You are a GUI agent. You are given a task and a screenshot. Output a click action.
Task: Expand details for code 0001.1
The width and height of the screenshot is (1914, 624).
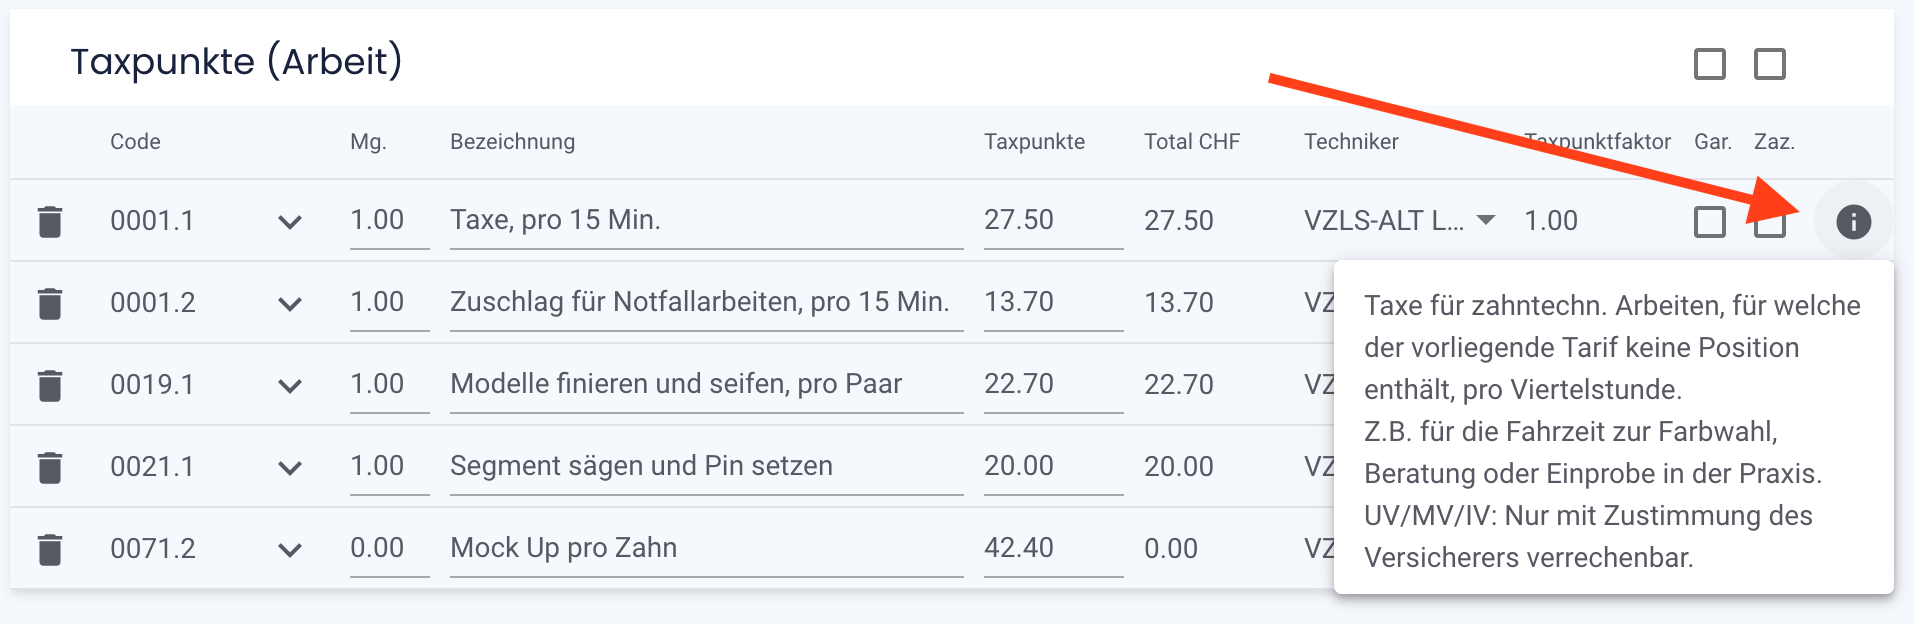(290, 222)
